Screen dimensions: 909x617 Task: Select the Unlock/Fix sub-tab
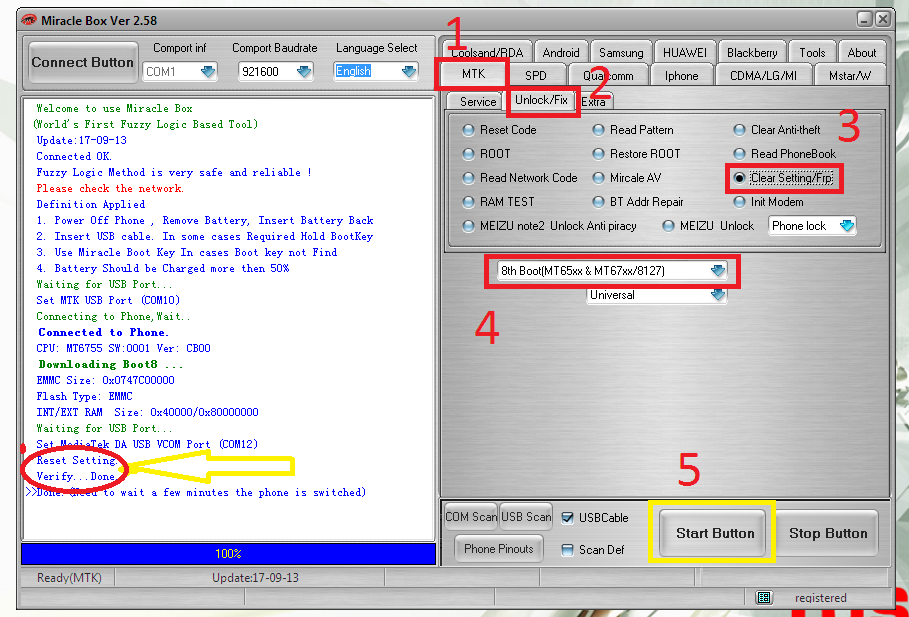pos(541,100)
